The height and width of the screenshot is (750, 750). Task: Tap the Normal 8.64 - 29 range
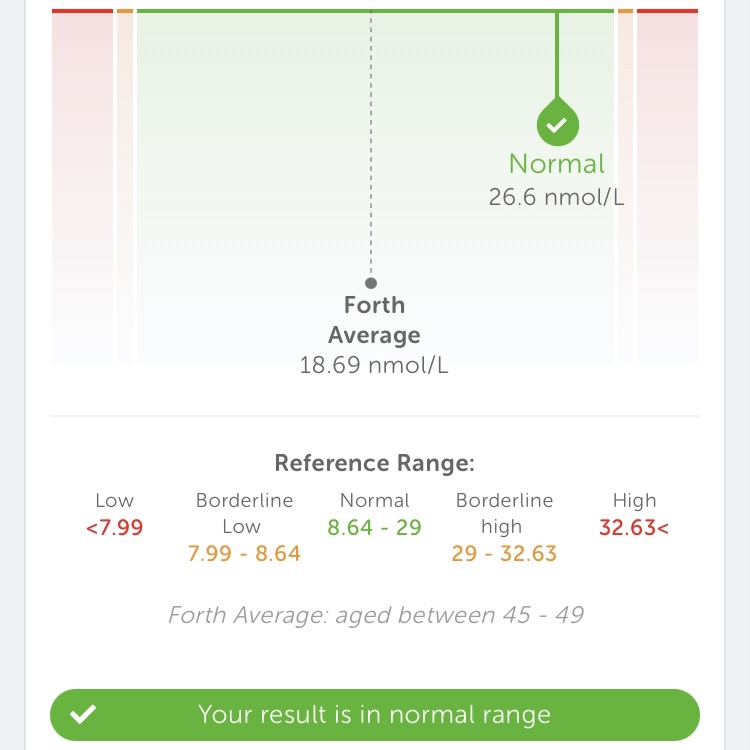pyautogui.click(x=374, y=527)
